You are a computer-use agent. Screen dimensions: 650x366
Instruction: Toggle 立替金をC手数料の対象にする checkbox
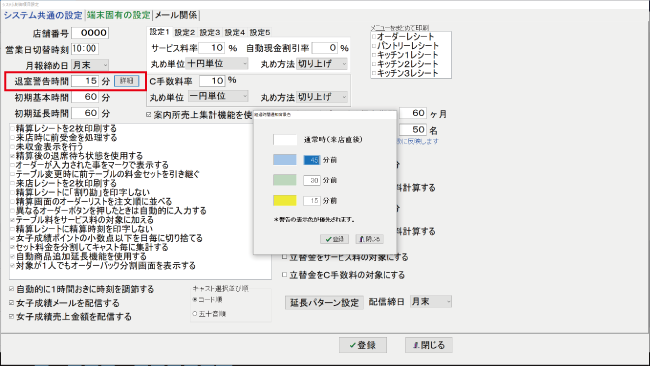284,274
